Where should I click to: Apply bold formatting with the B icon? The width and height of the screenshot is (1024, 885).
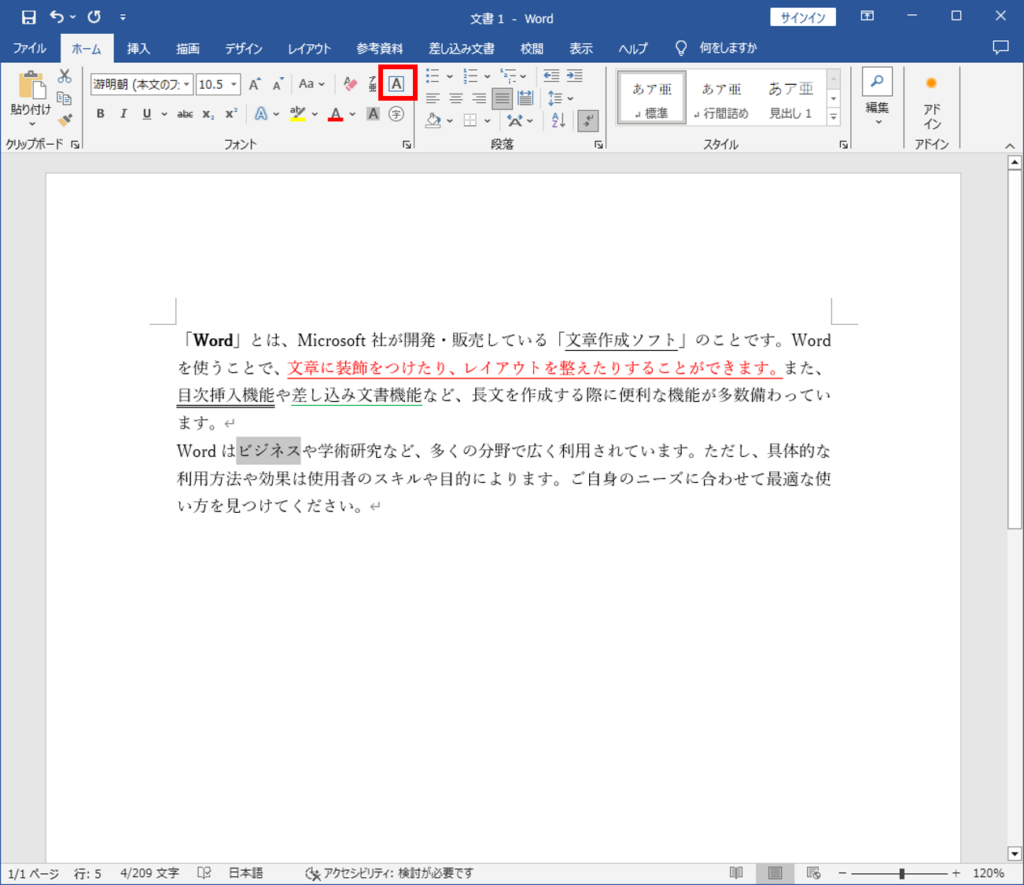click(x=99, y=114)
